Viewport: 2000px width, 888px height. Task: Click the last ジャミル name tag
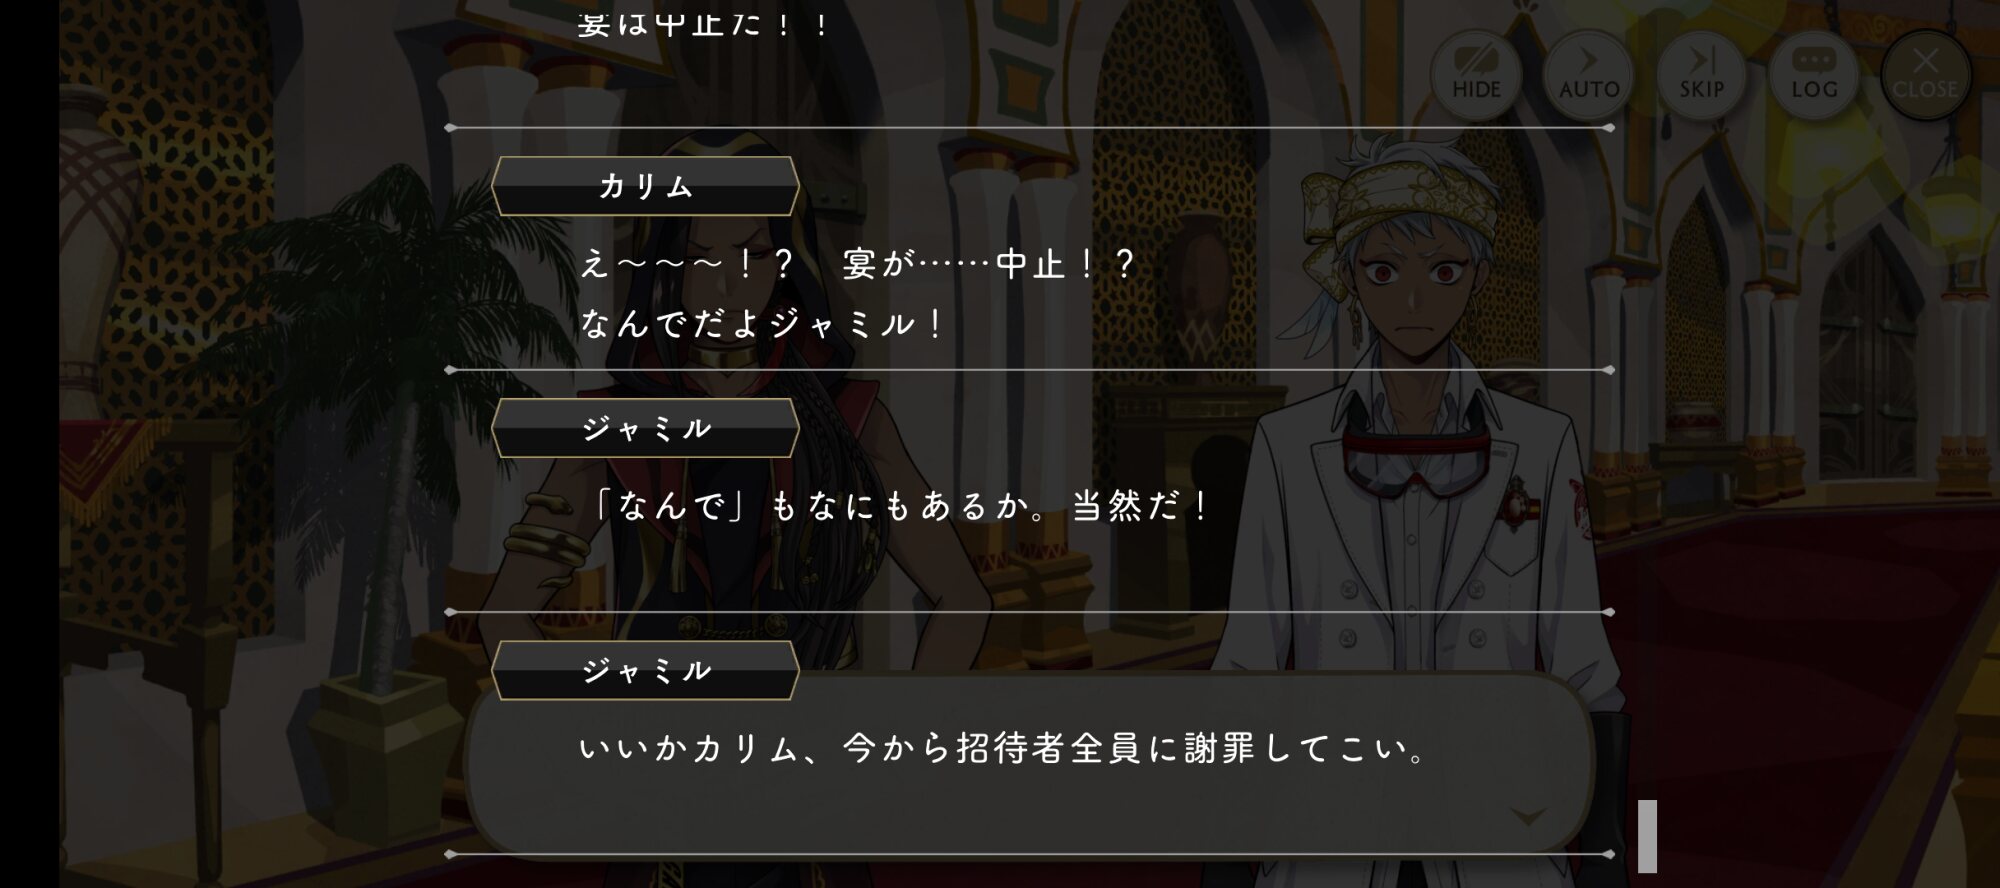pyautogui.click(x=645, y=670)
